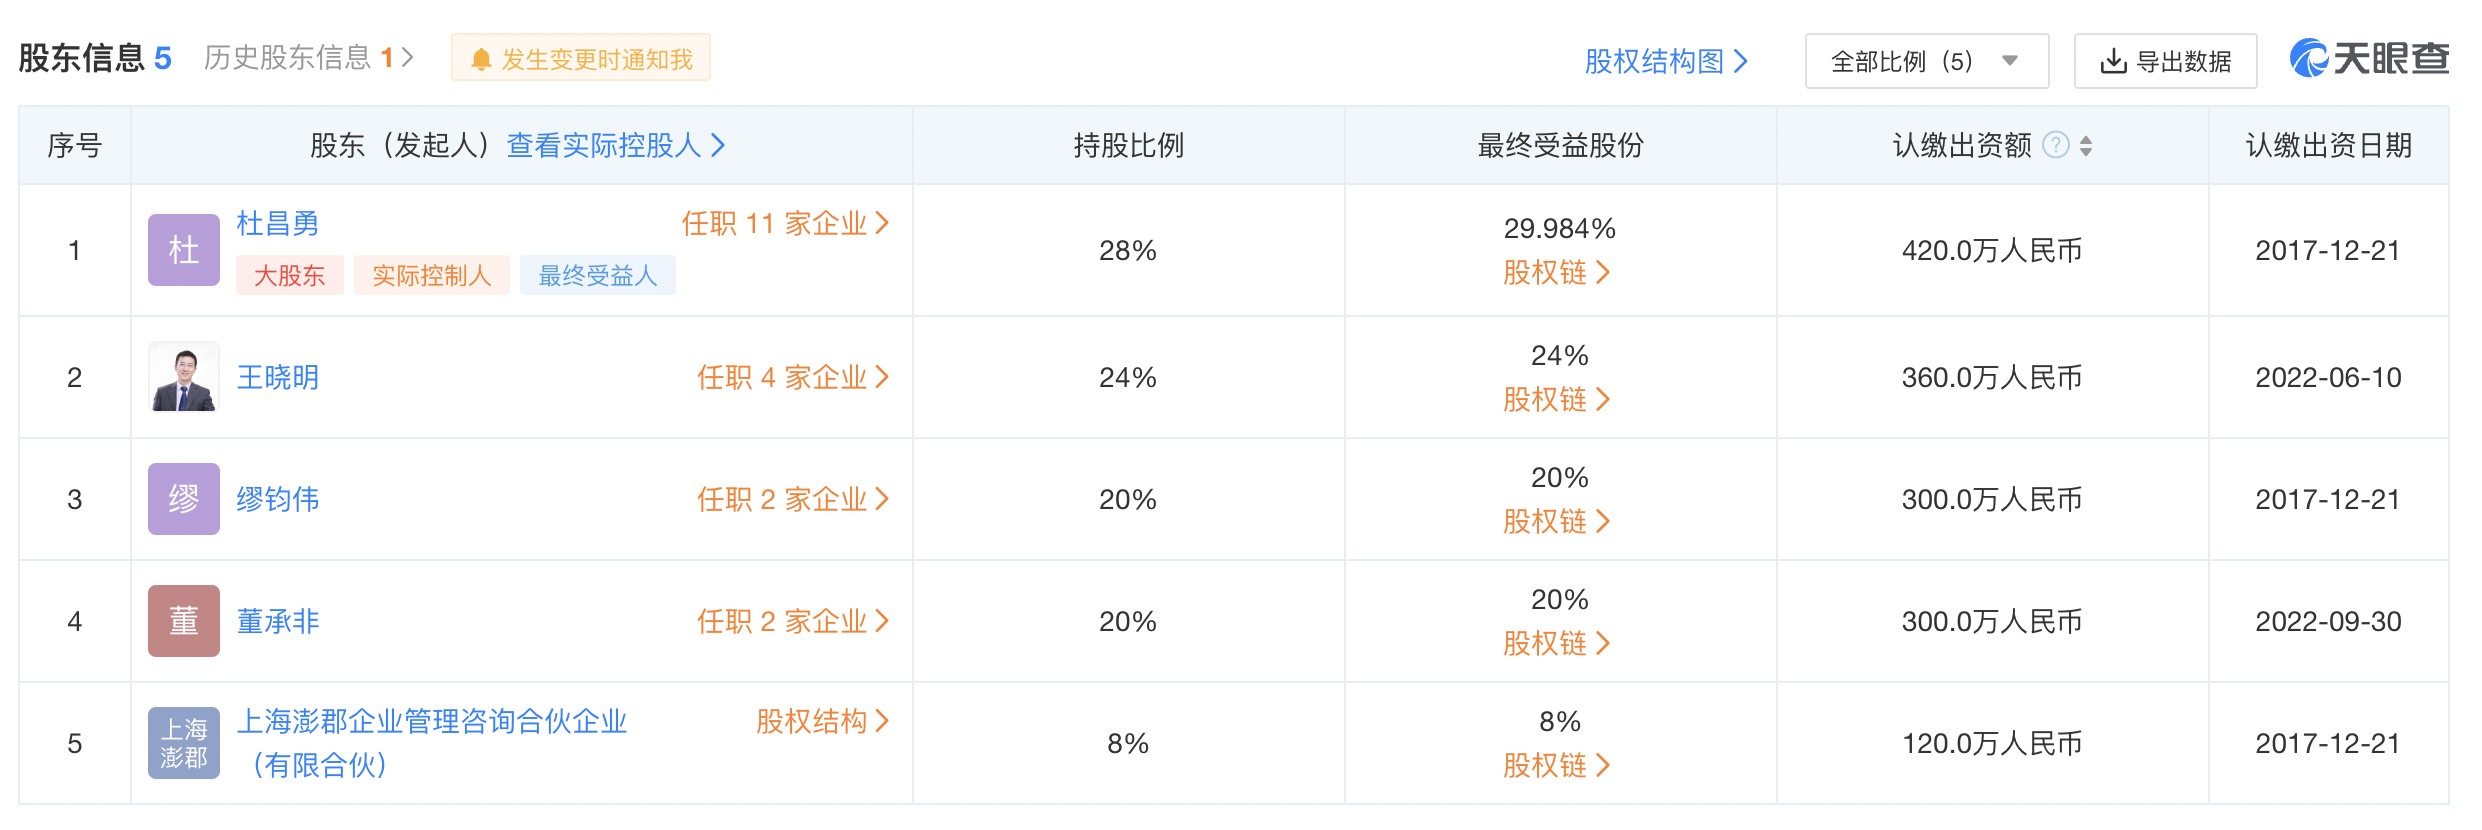This screenshot has width=2482, height=830.
Task: Switch to 历史股东信息 tab
Action: (x=308, y=58)
